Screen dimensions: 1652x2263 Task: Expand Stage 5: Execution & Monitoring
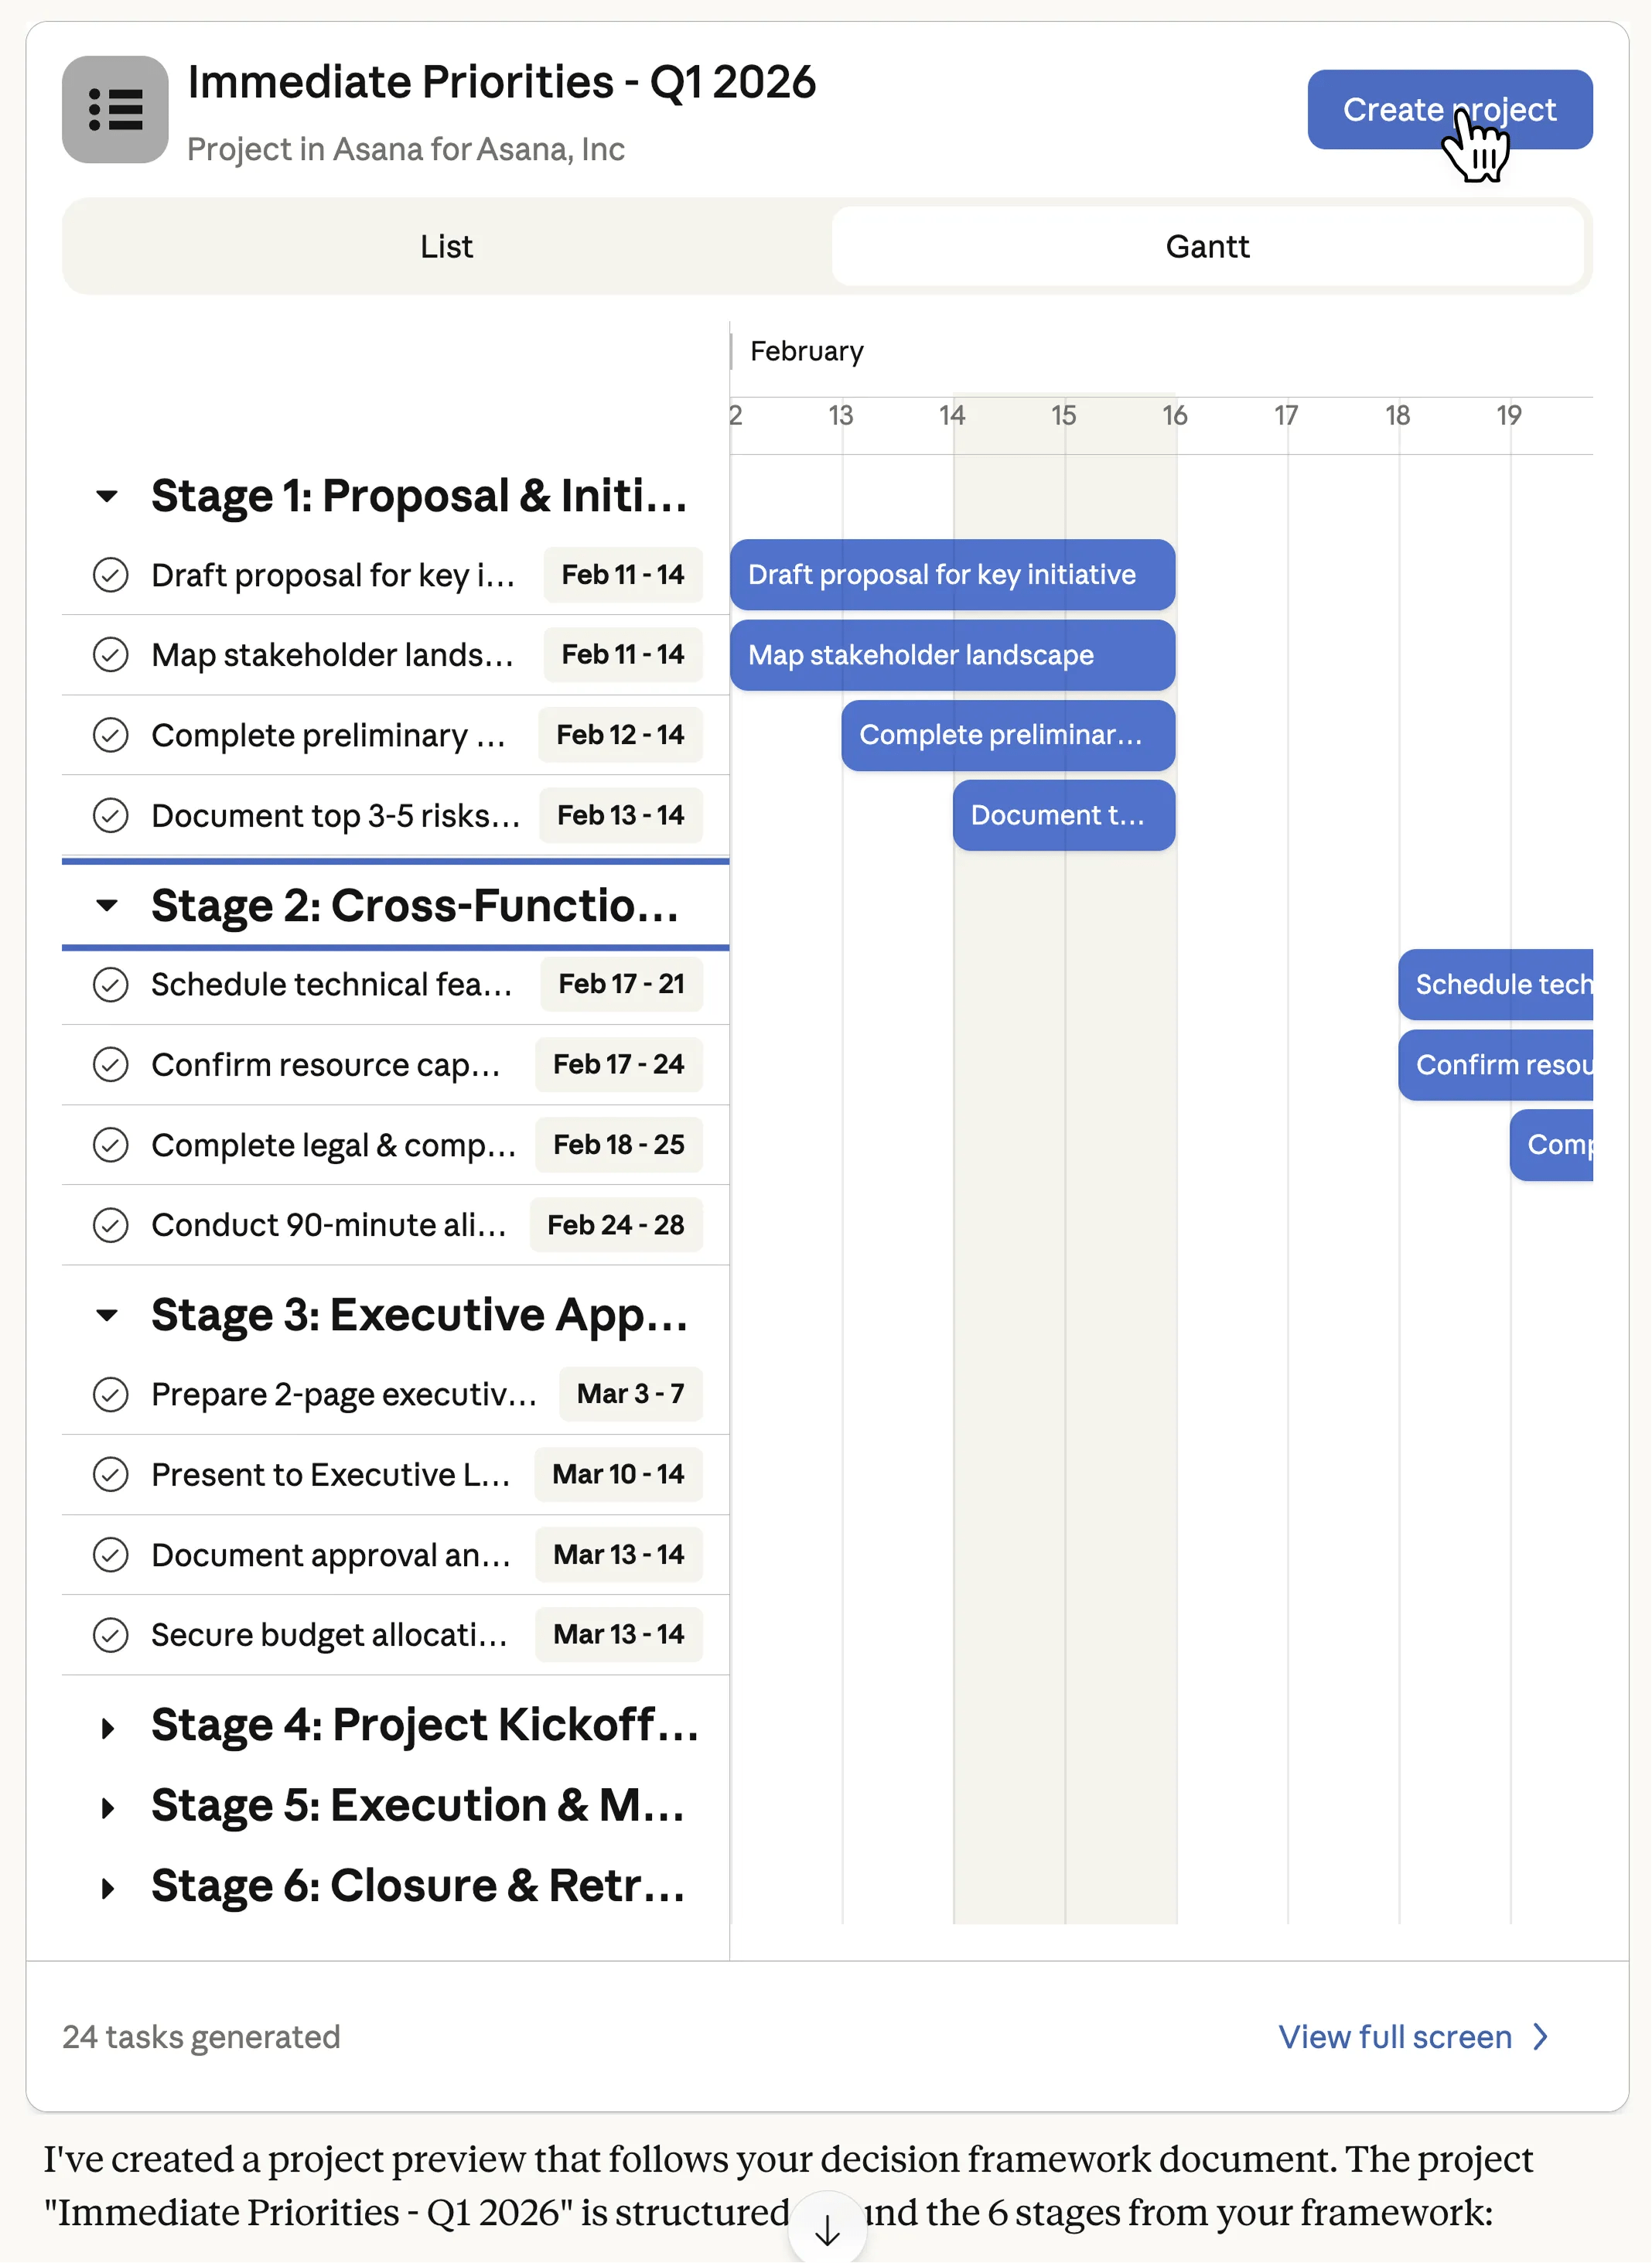click(x=108, y=1806)
